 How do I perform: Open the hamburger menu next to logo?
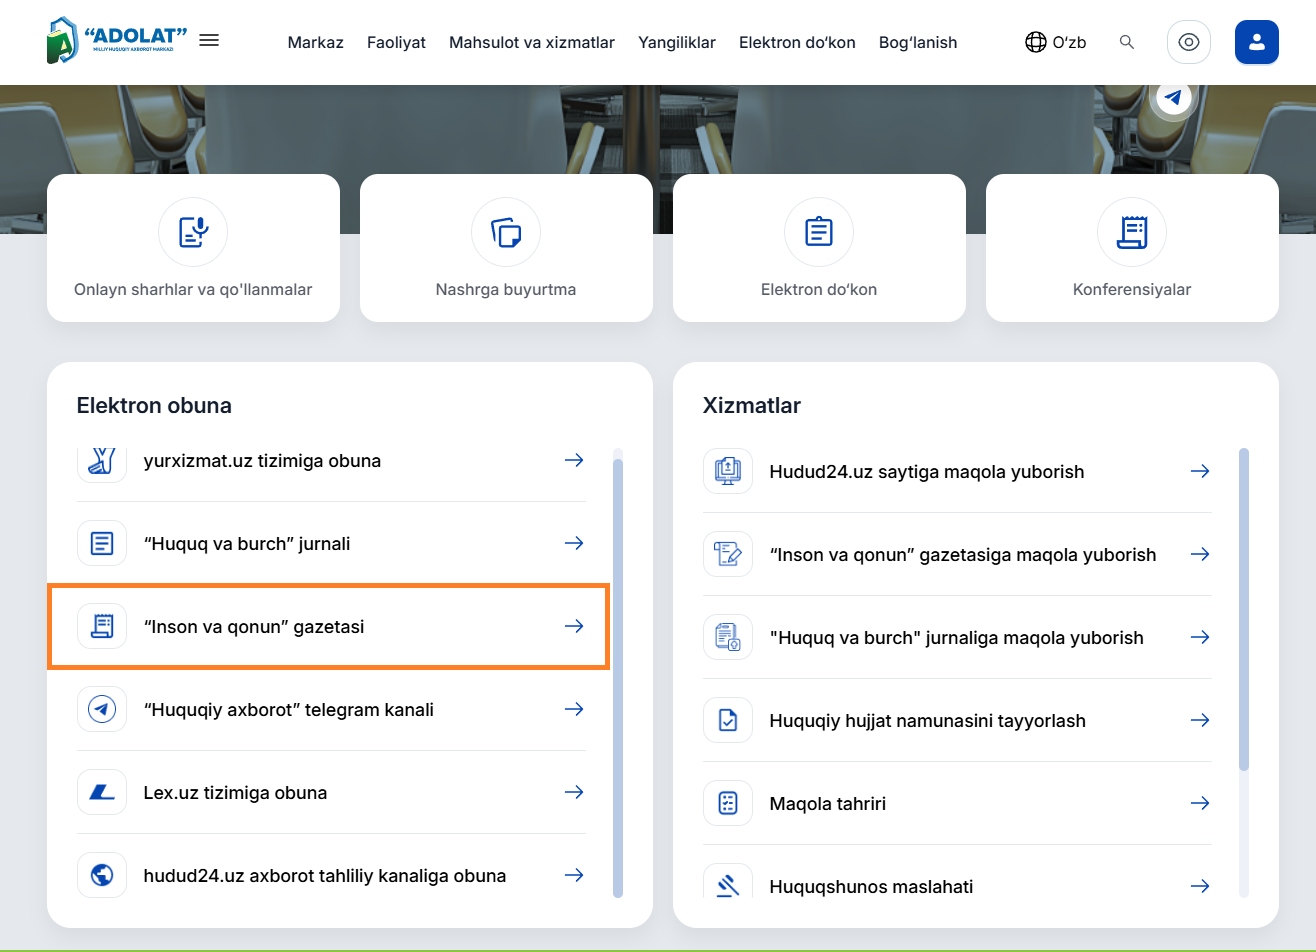coord(209,41)
